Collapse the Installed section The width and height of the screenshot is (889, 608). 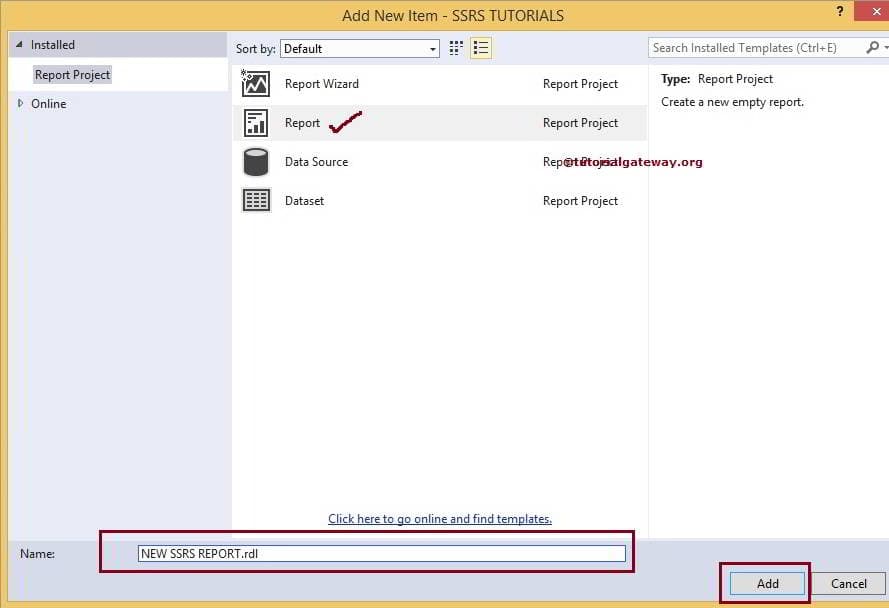click(18, 44)
